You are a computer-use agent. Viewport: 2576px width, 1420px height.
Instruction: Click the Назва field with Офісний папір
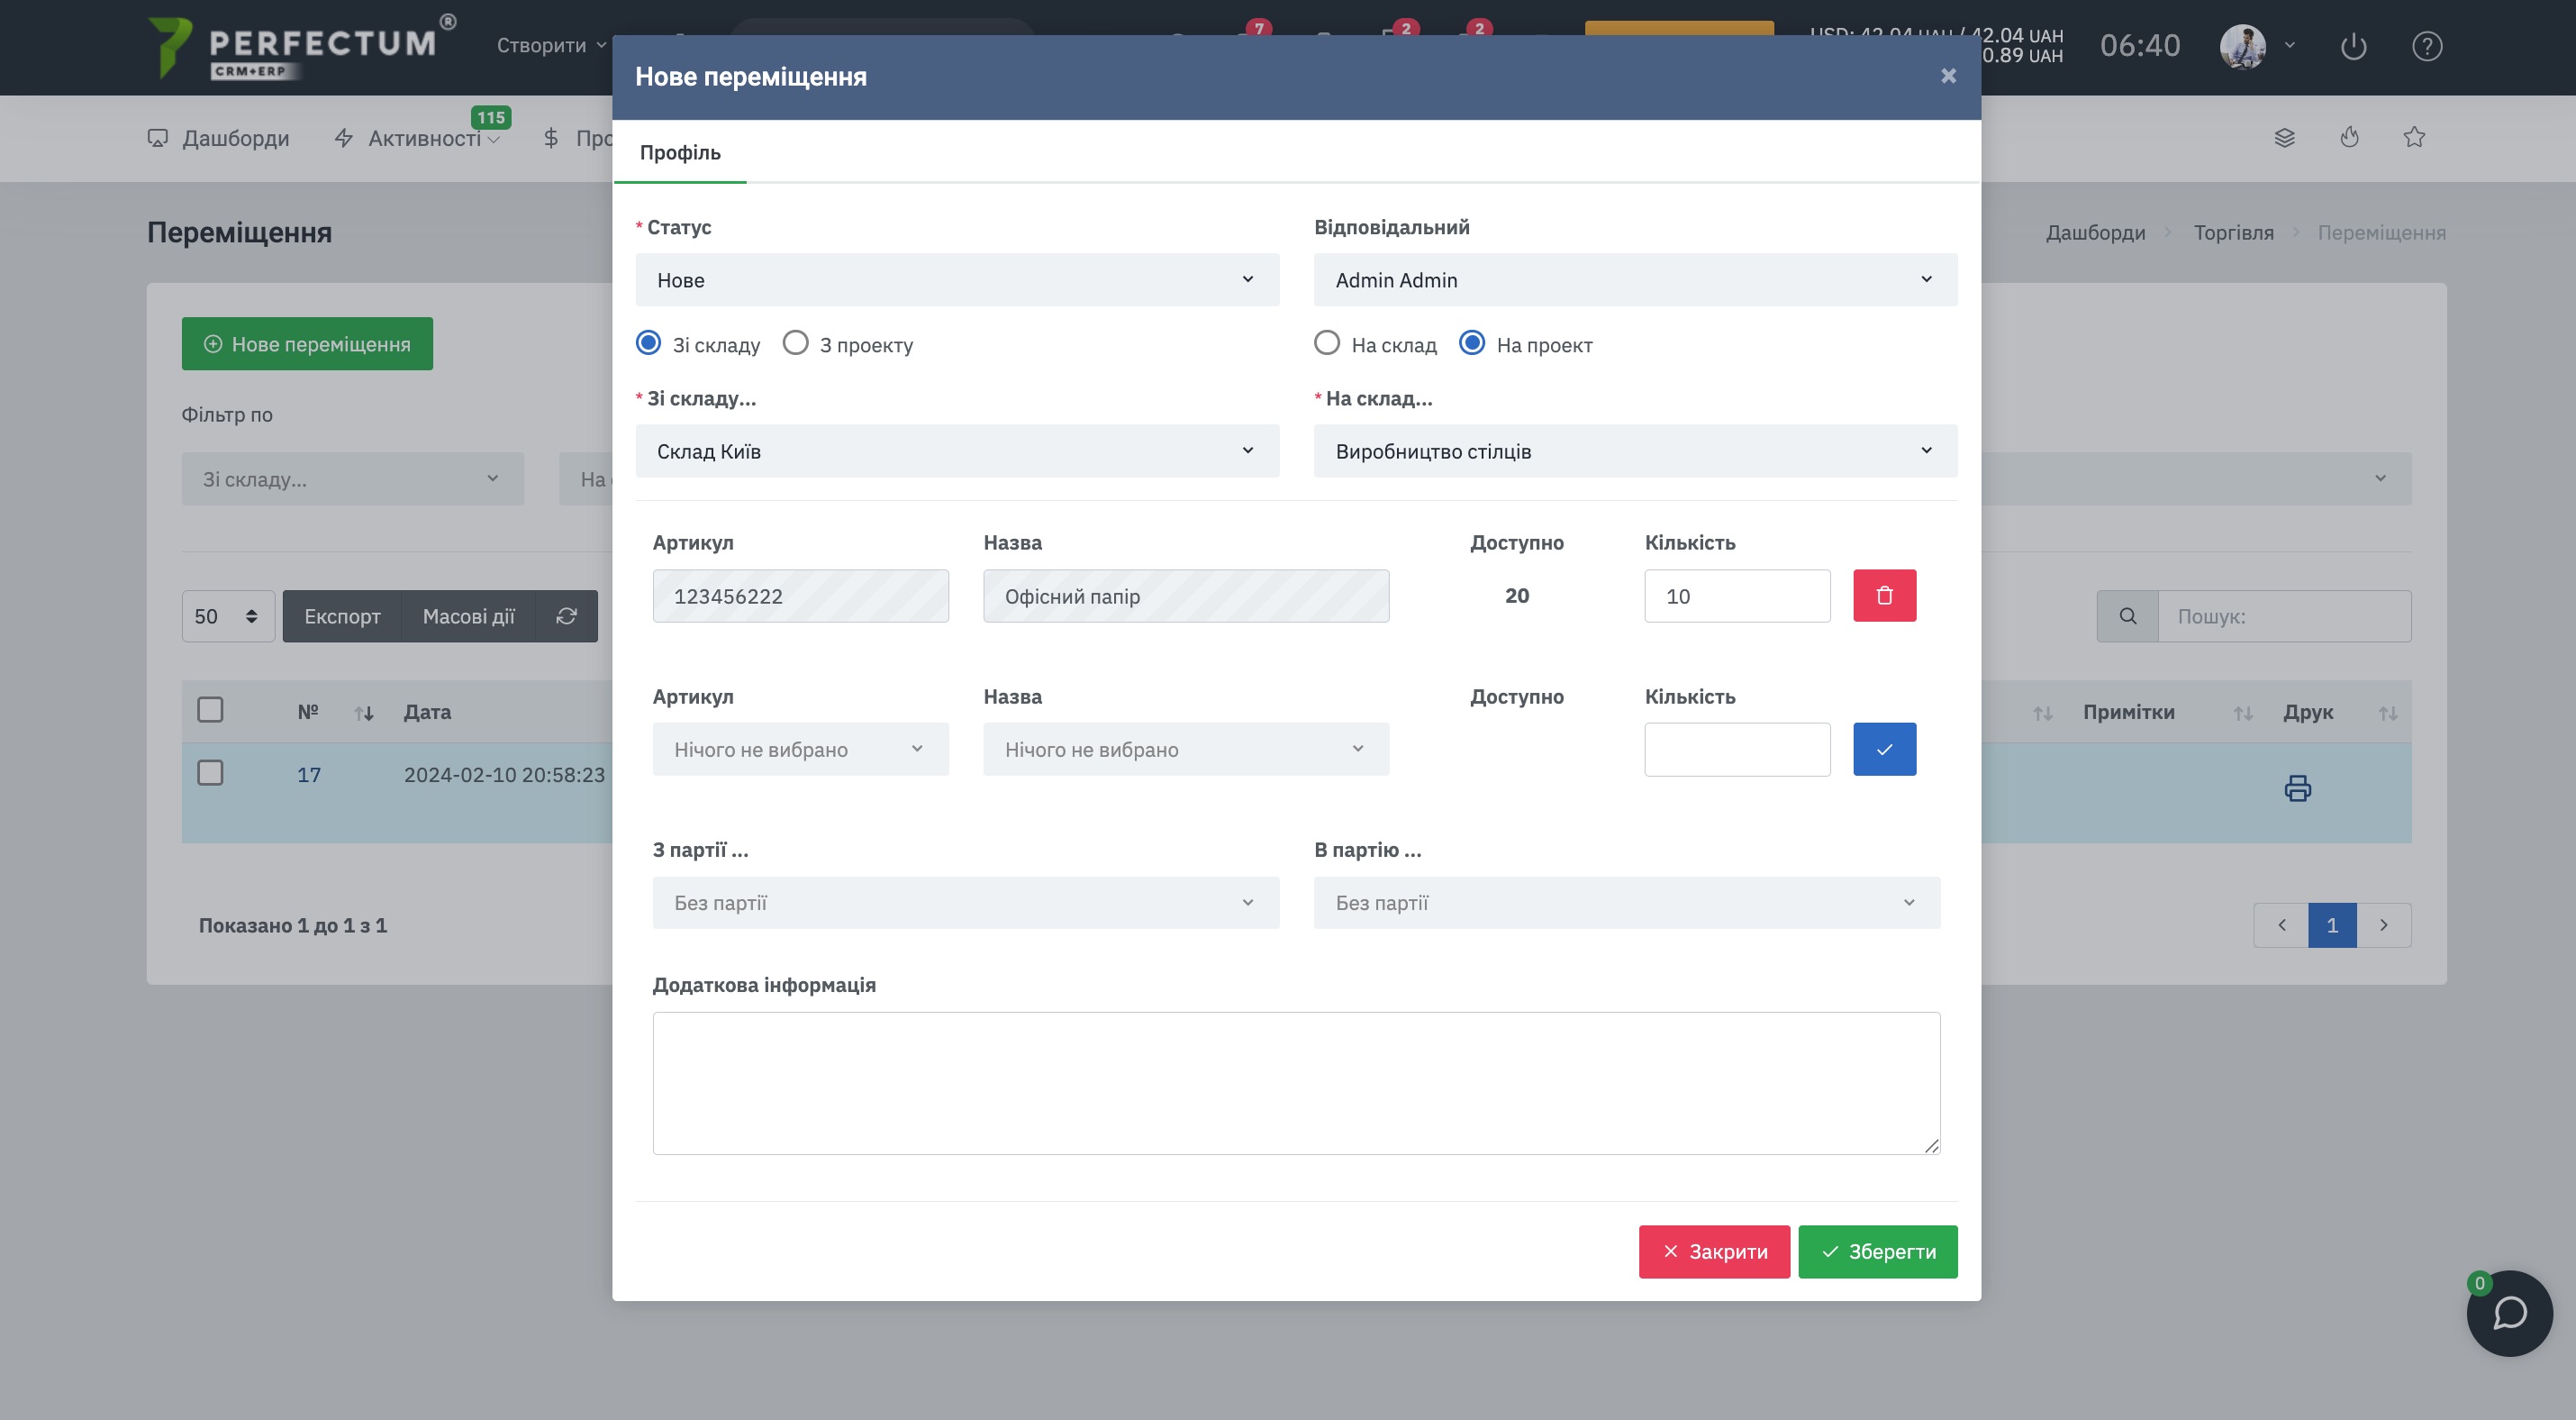coord(1186,596)
